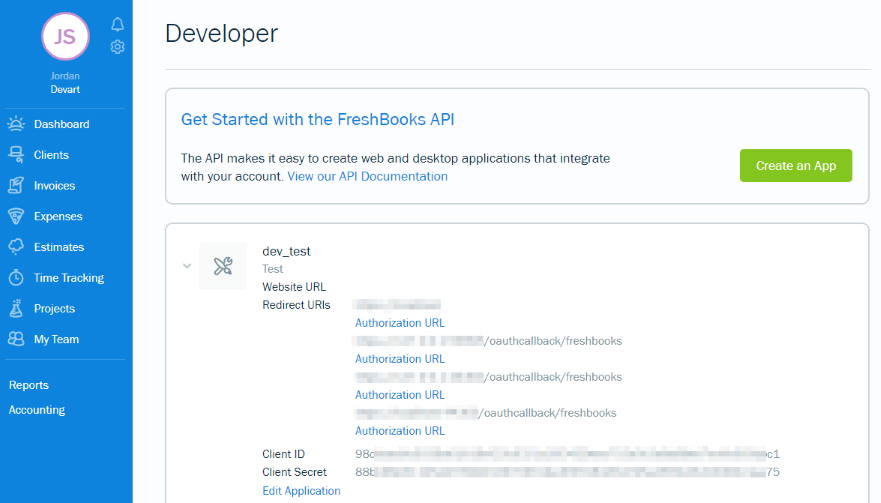Screen dimensions: 881x503
Task: Click the second Authorization URL link
Action: pyautogui.click(x=399, y=359)
